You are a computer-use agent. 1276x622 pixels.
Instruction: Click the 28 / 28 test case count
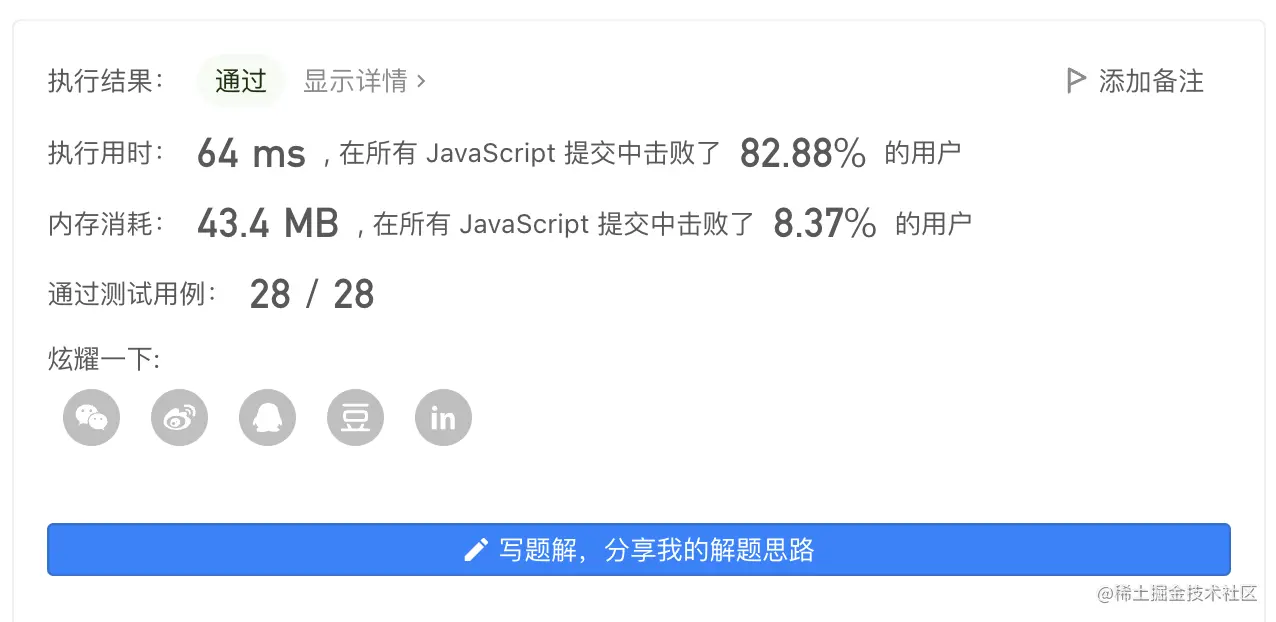point(311,295)
